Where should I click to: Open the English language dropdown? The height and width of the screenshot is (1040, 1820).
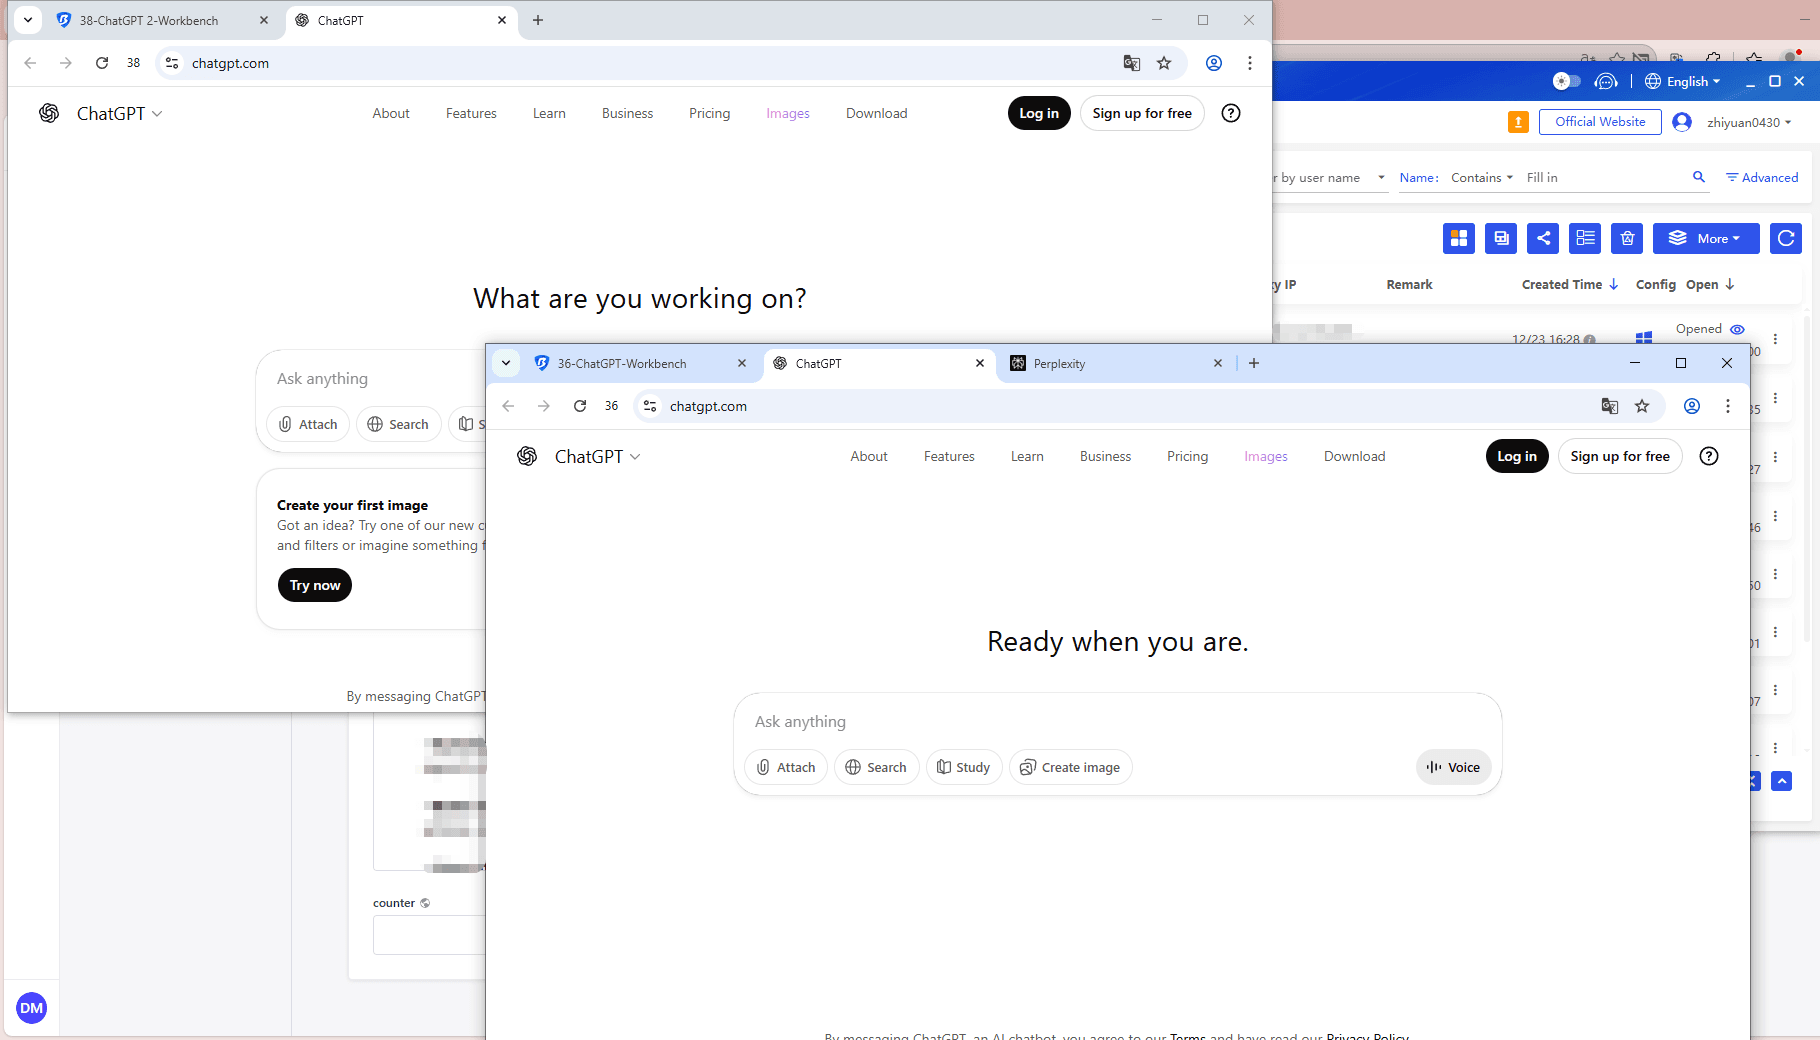click(x=1683, y=81)
